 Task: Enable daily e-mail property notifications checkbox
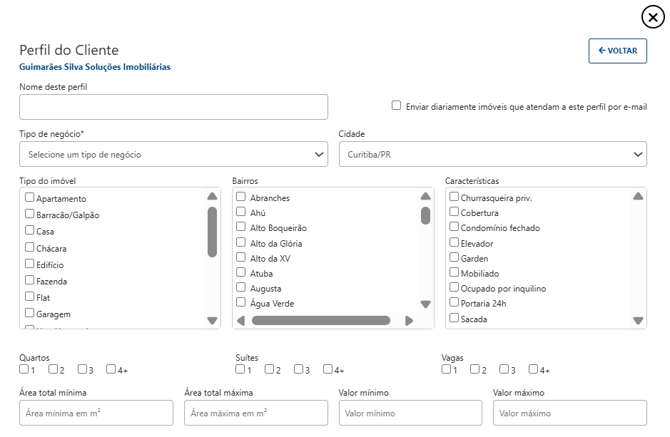396,105
